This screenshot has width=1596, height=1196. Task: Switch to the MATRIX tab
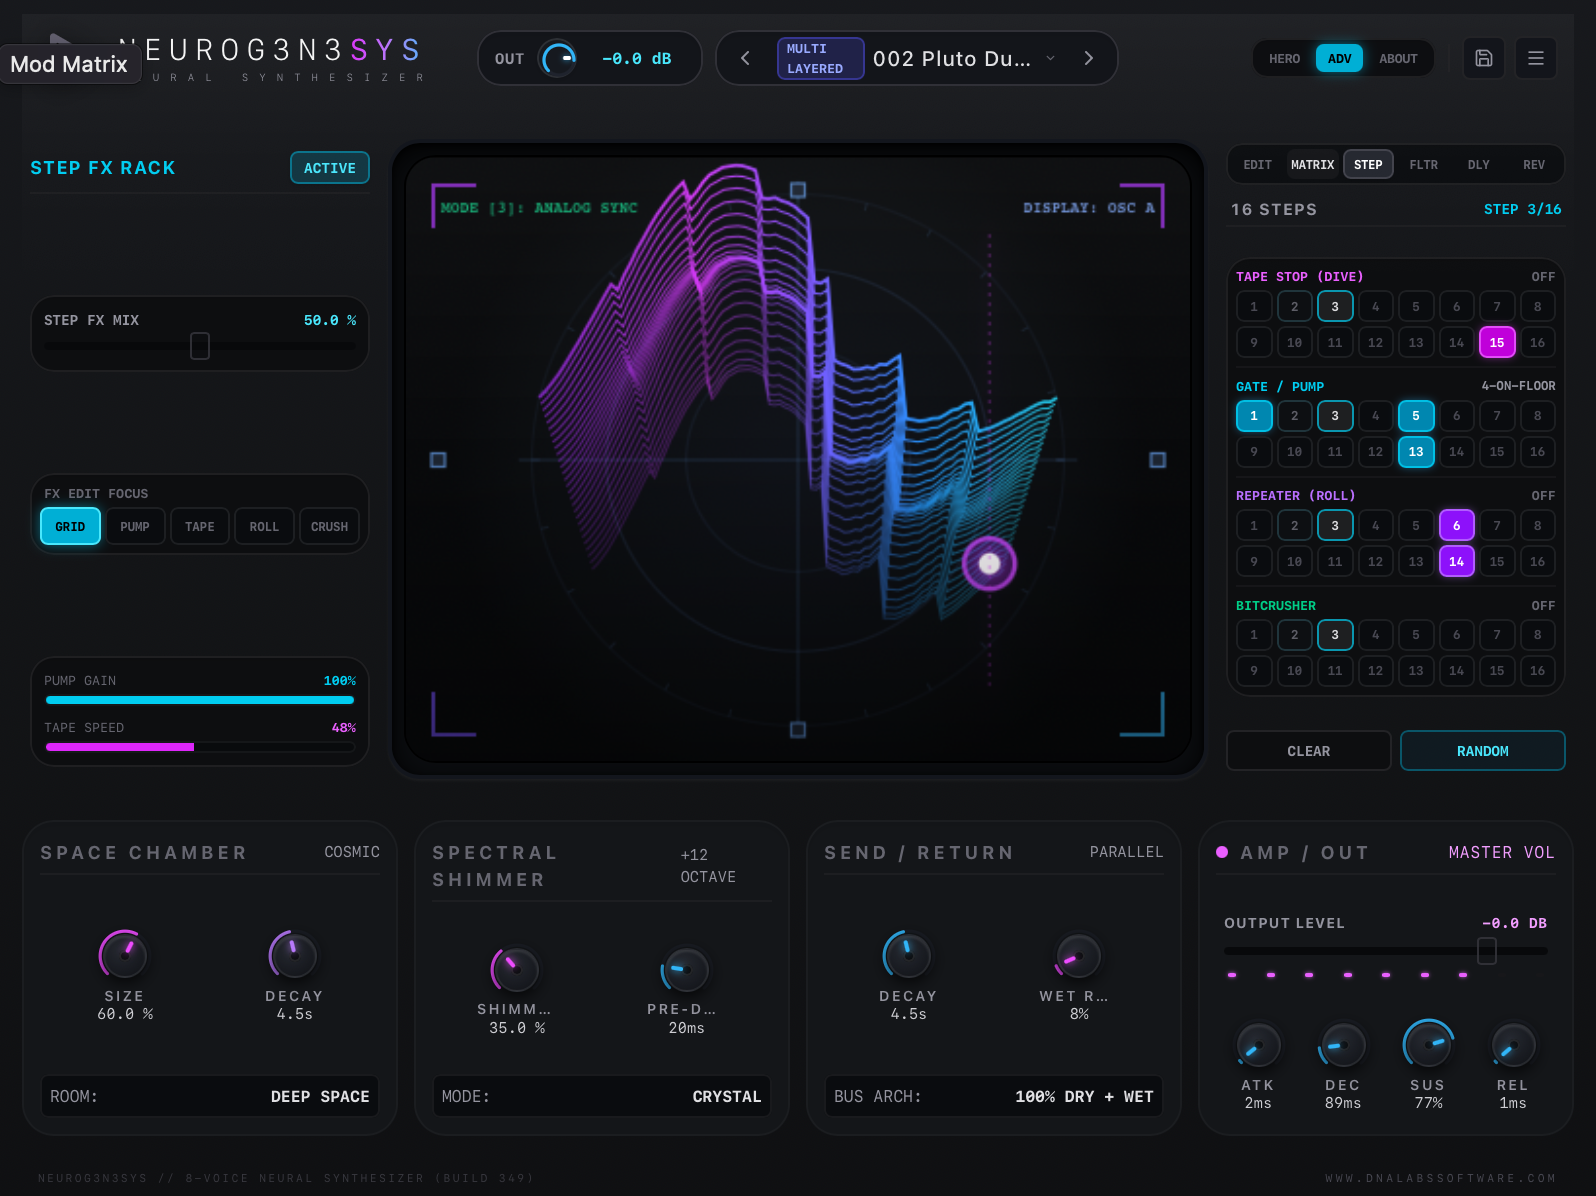[1312, 165]
